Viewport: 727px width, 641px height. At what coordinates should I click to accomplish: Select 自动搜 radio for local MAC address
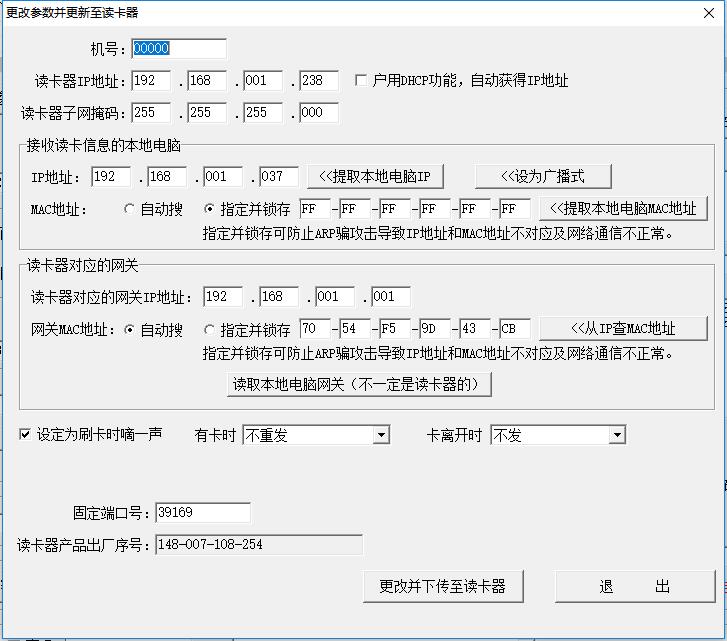[x=129, y=209]
